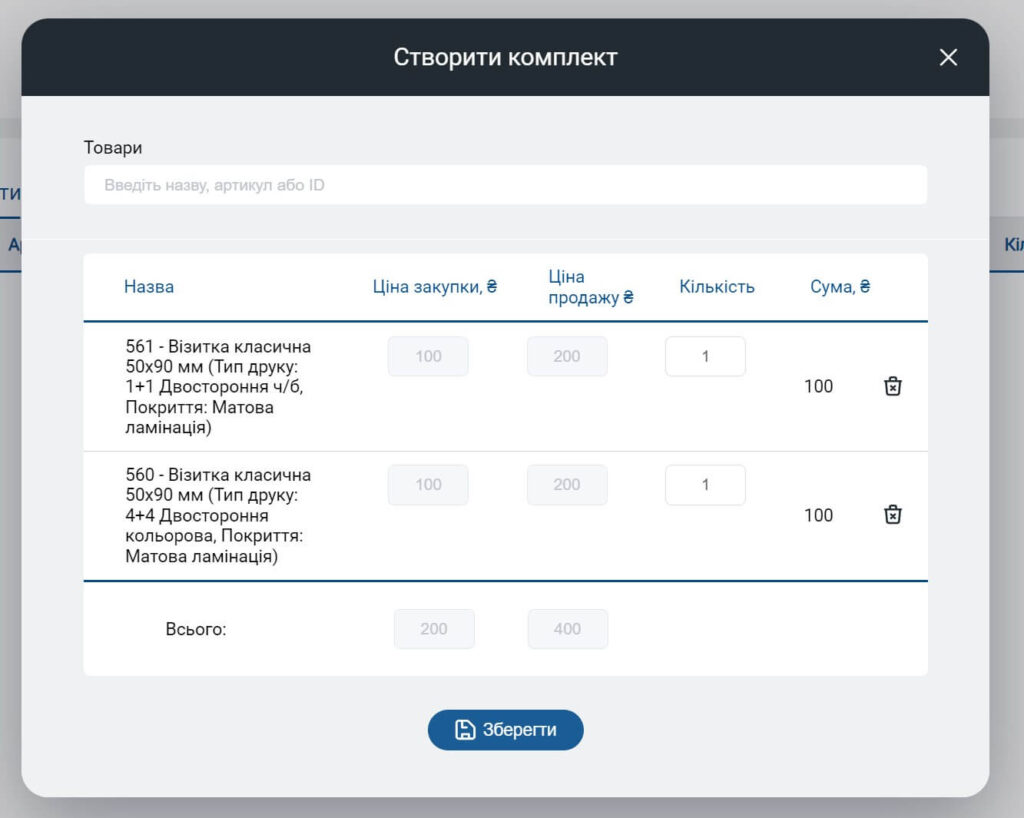
Task: Close the Створити комплект dialog
Action: (x=948, y=57)
